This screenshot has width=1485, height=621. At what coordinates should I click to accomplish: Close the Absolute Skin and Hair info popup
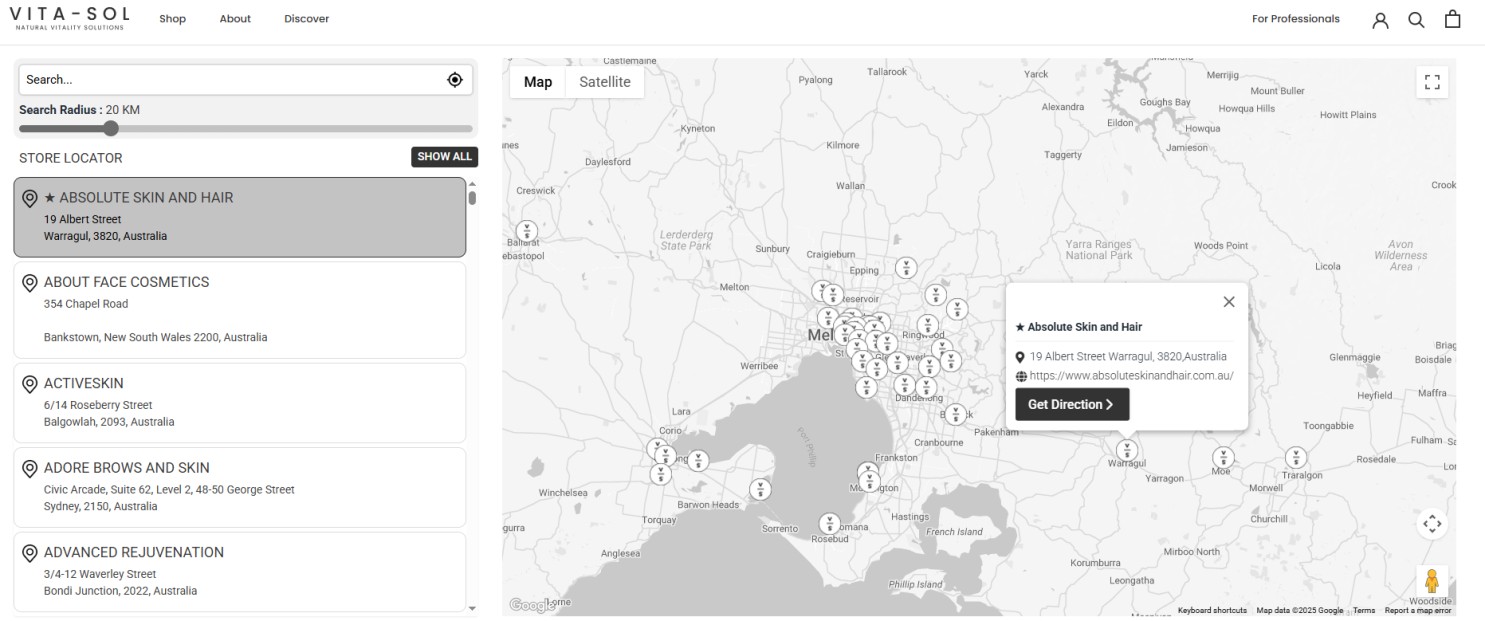click(x=1229, y=301)
